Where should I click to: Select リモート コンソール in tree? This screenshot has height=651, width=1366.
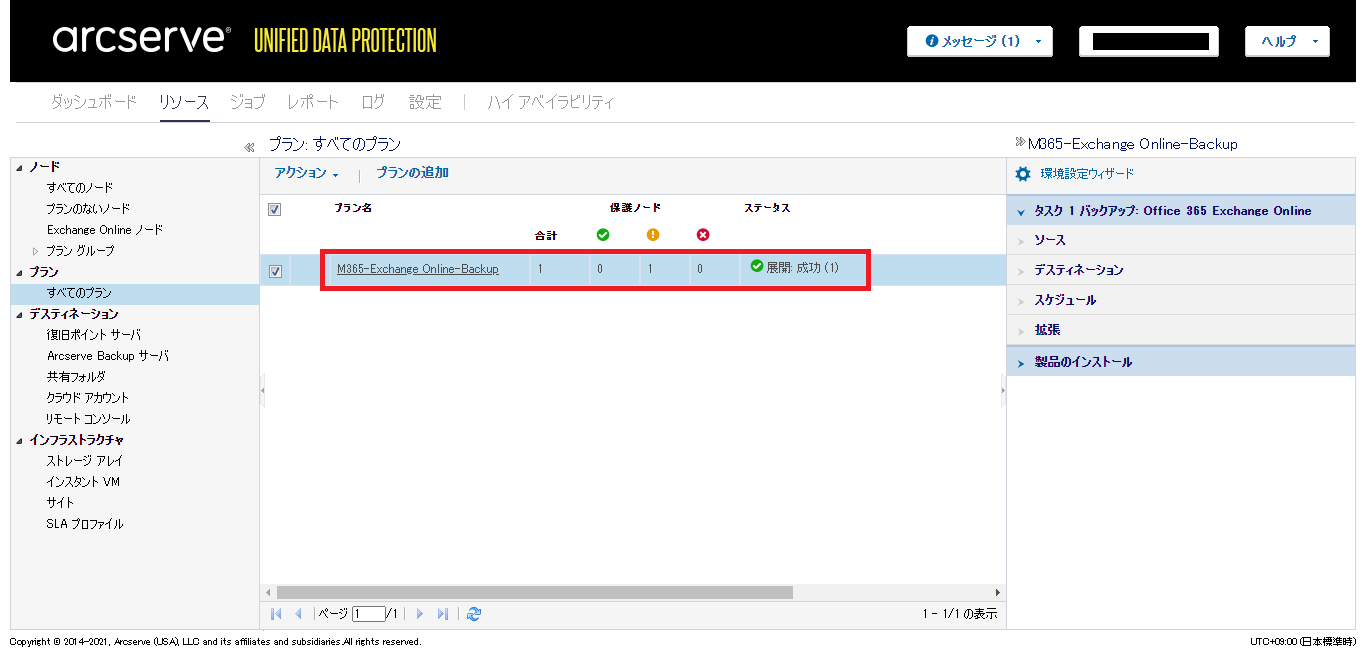[x=88, y=419]
